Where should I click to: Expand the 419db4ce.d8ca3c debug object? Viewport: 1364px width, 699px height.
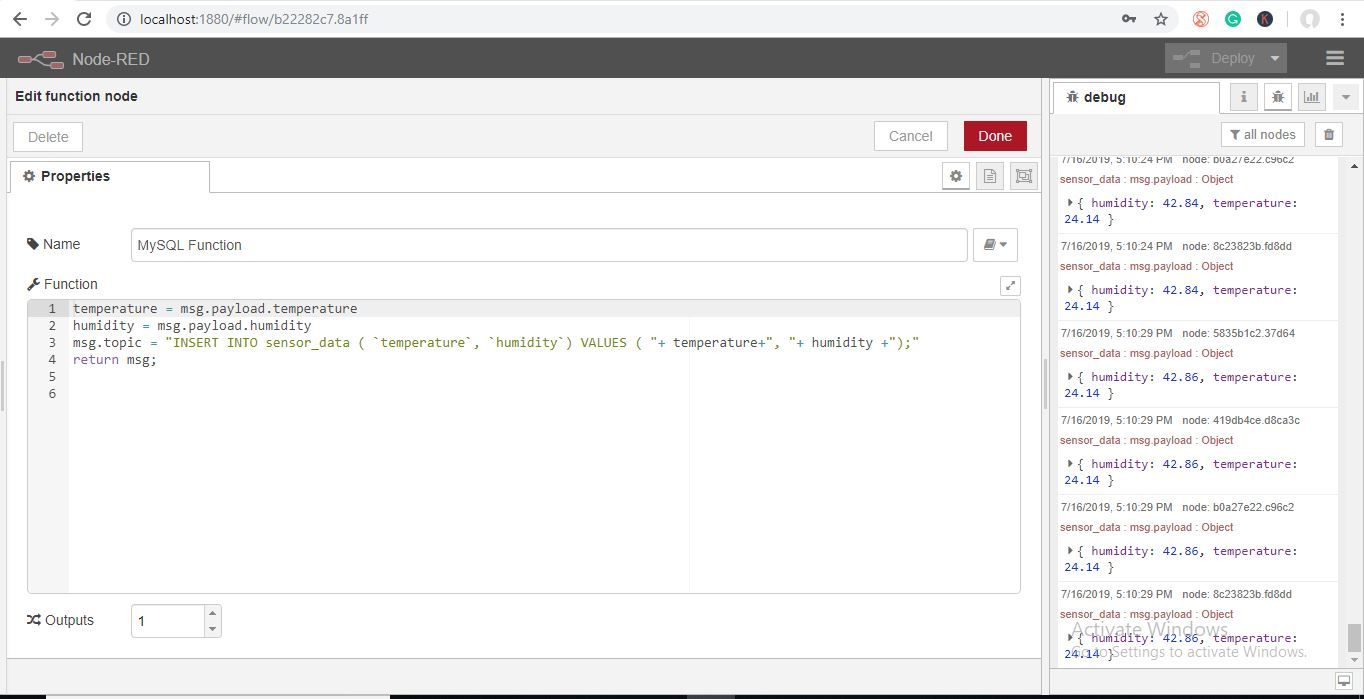point(1070,464)
